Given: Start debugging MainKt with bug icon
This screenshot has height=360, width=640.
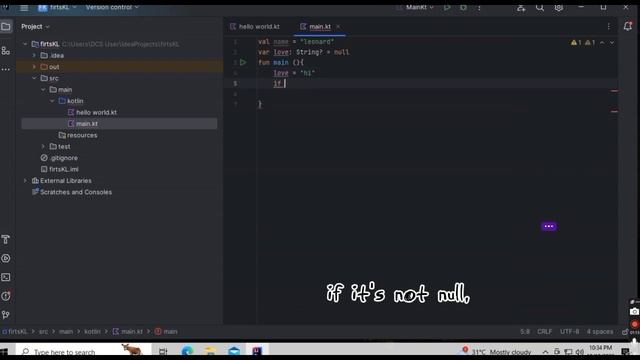Looking at the screenshot, I should 463,7.
